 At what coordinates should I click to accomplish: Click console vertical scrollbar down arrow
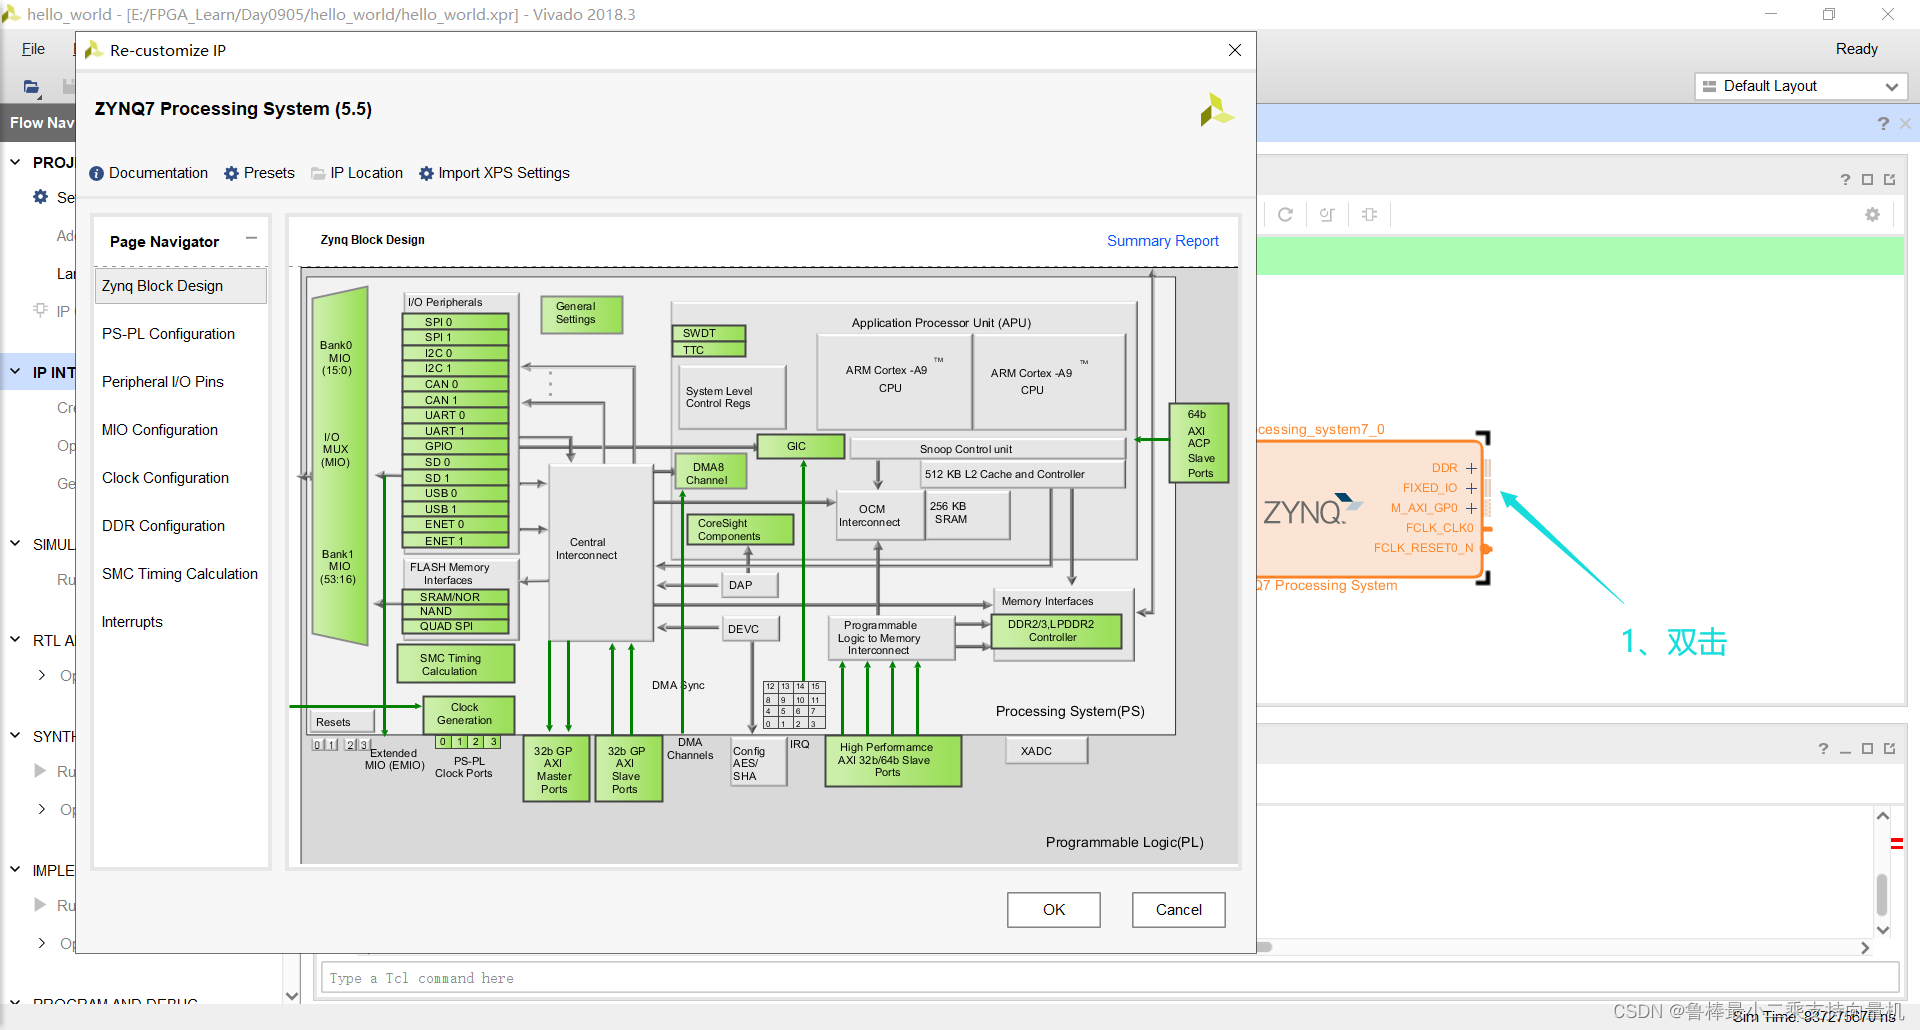click(x=1883, y=930)
